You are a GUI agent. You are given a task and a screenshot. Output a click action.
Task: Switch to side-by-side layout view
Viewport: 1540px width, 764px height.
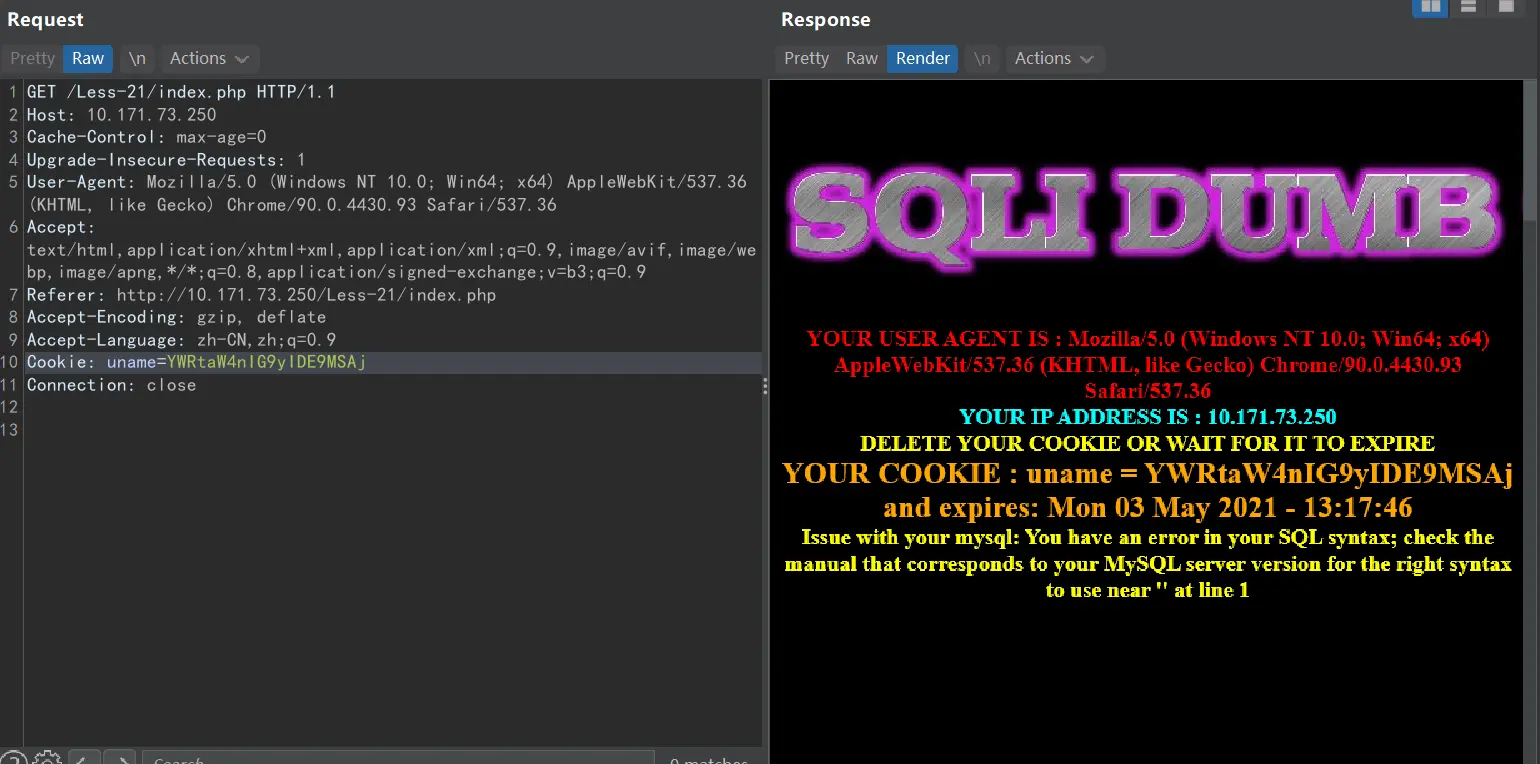[1430, 7]
